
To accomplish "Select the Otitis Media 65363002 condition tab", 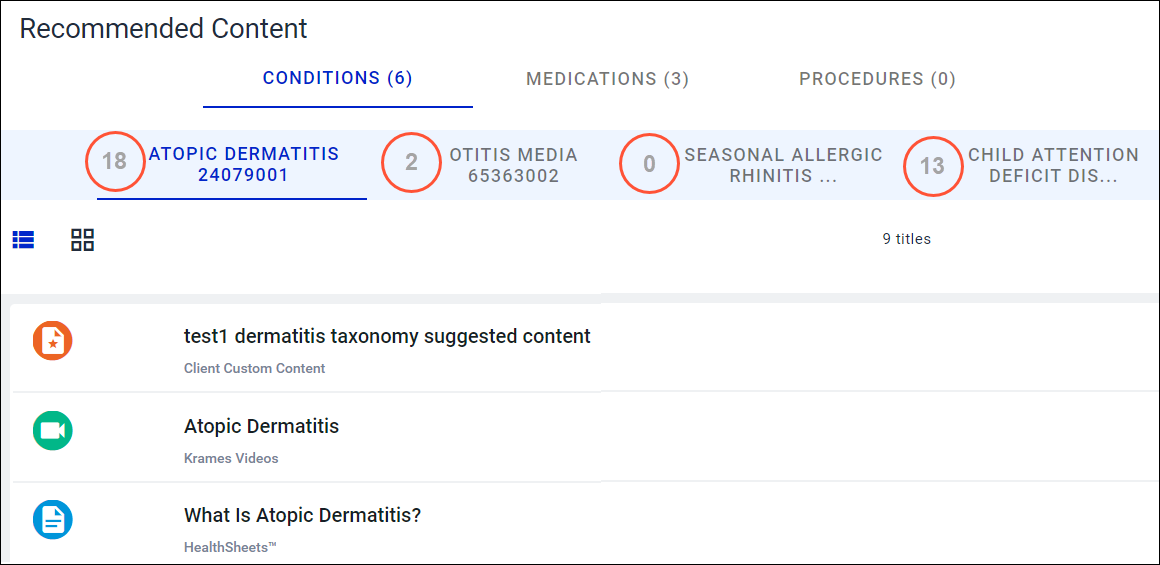I will [x=513, y=165].
